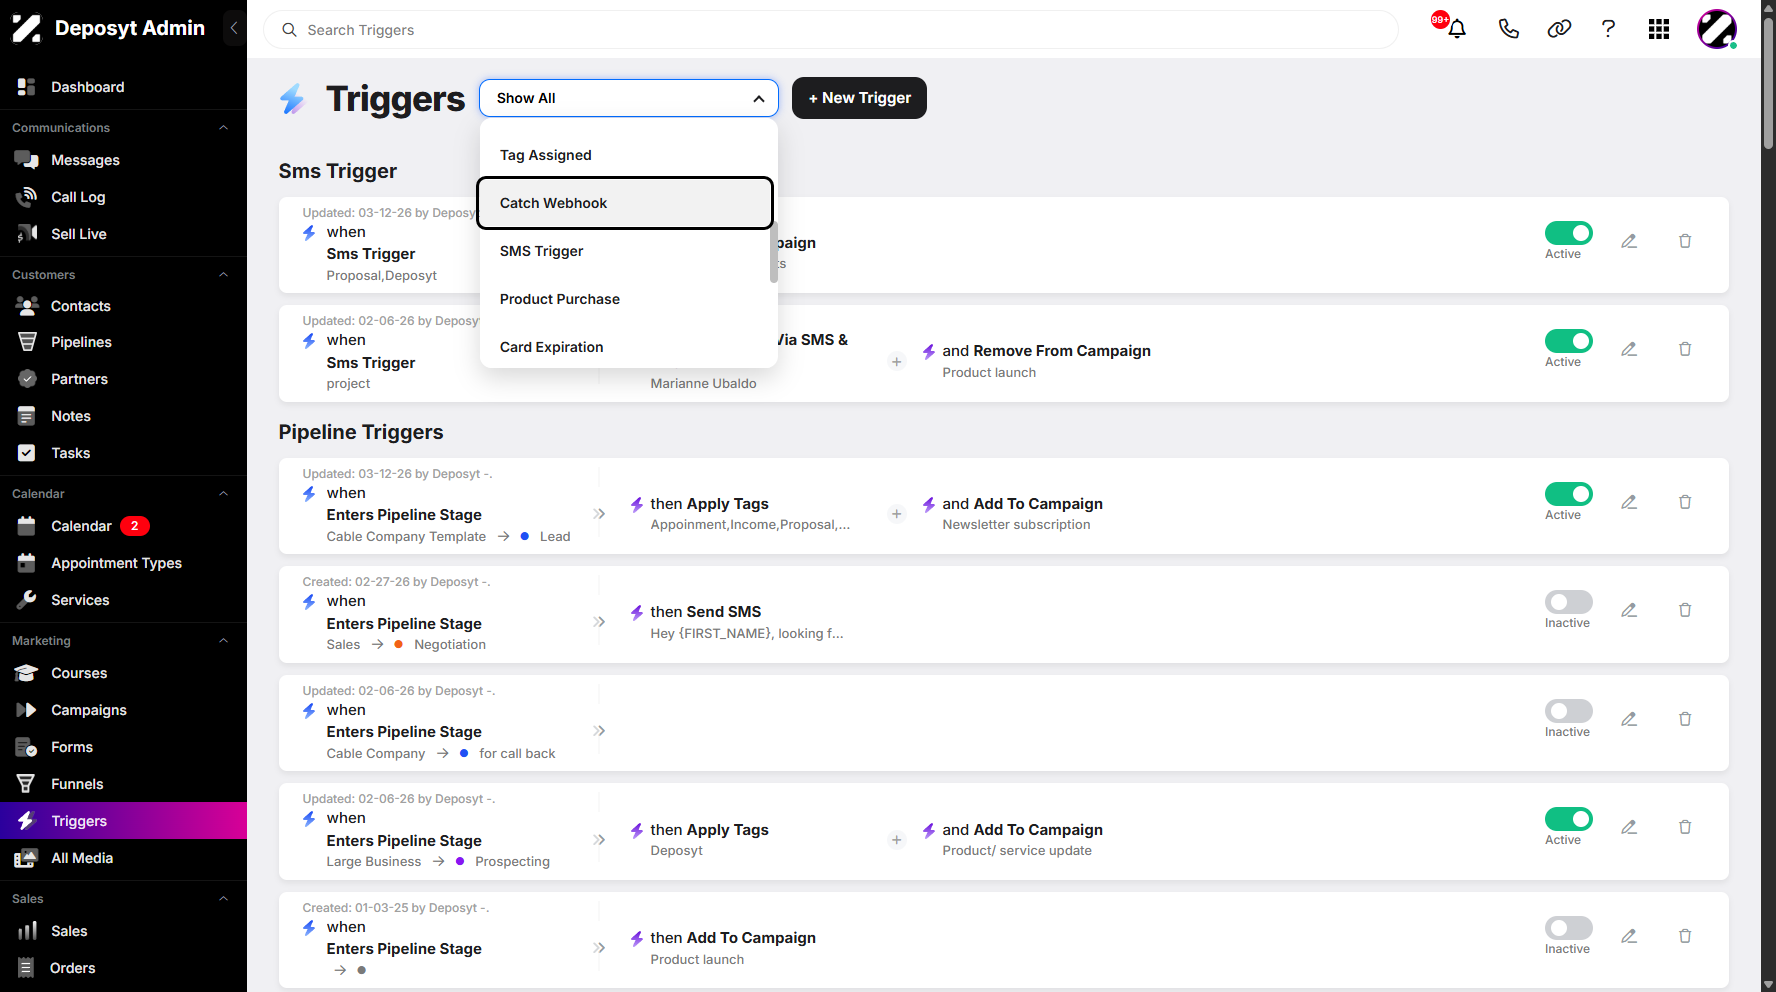Collapse the Communications sidebar section
Viewport: 1776px width, 992px height.
tap(224, 128)
